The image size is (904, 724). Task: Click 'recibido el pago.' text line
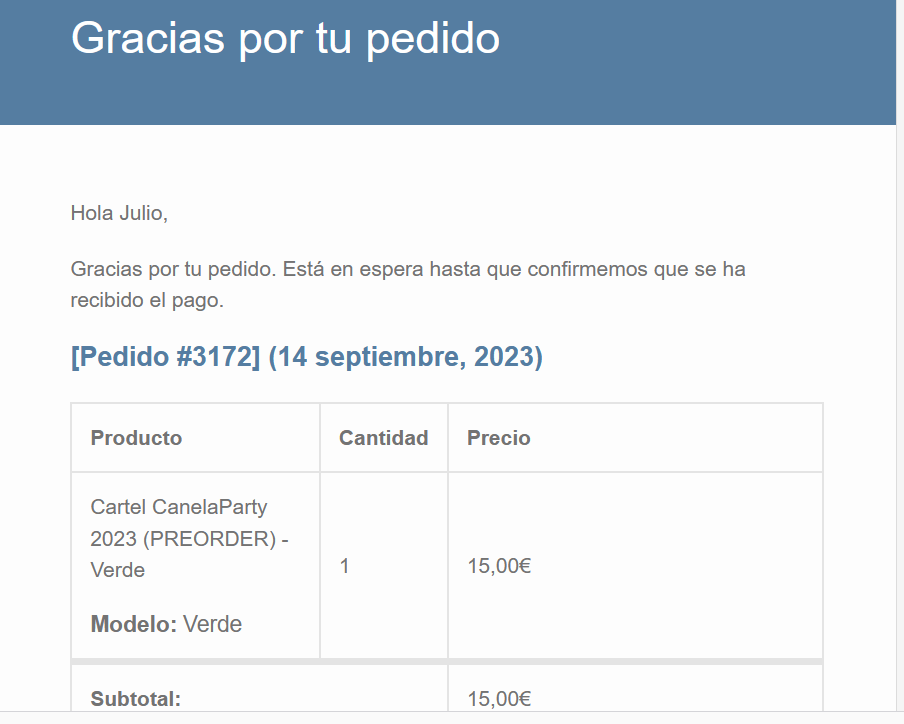(x=147, y=300)
